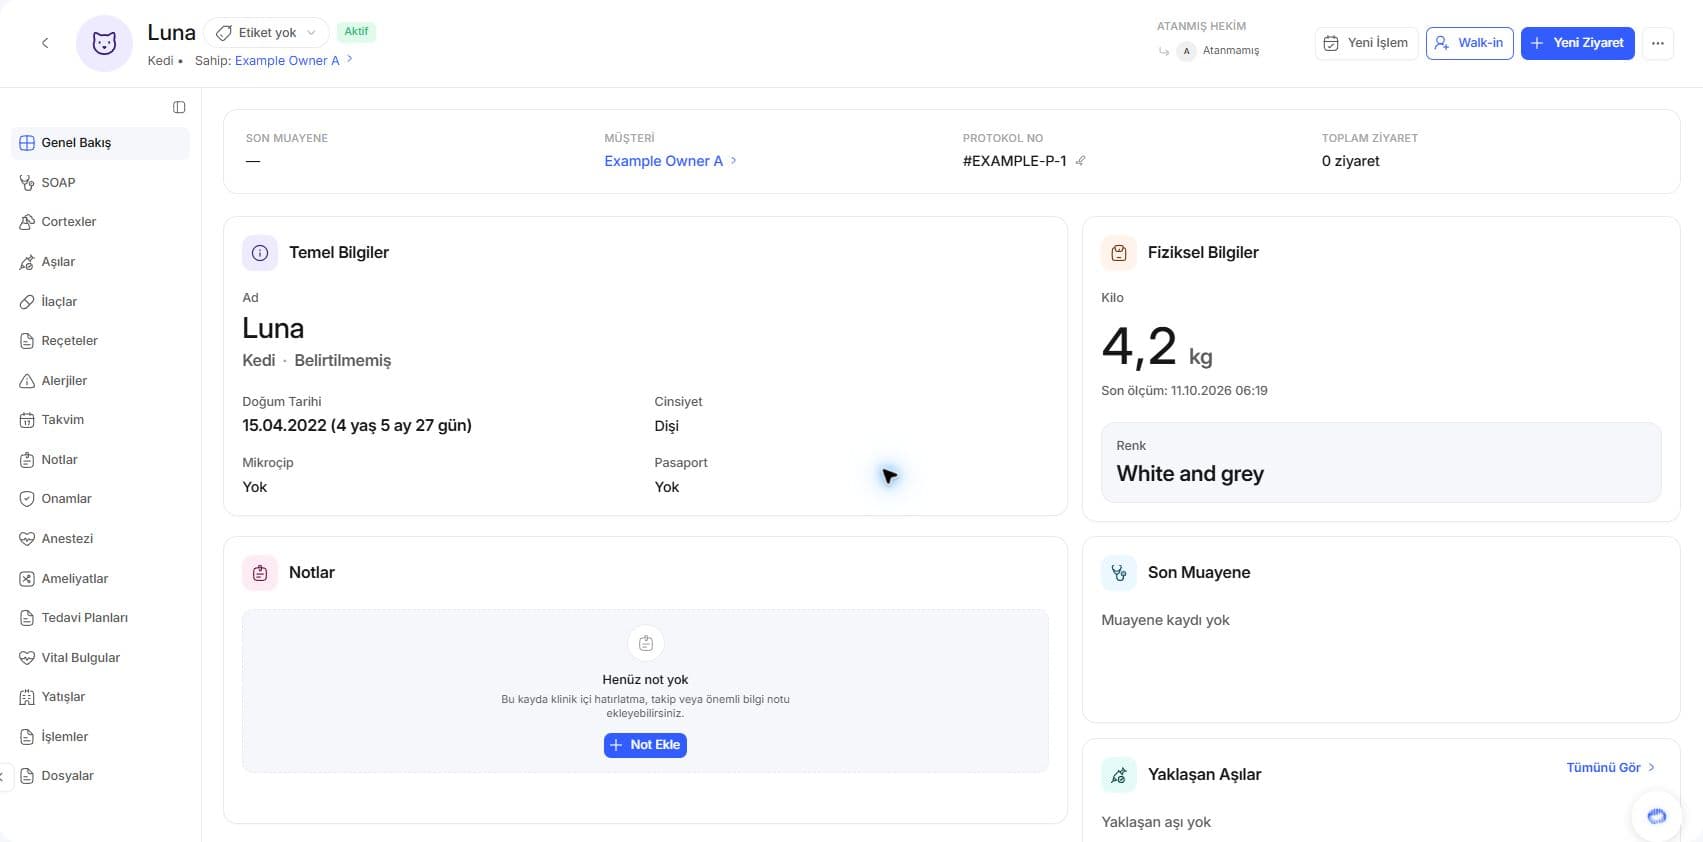
Task: Open the chat widget bubble icon
Action: point(1656,816)
